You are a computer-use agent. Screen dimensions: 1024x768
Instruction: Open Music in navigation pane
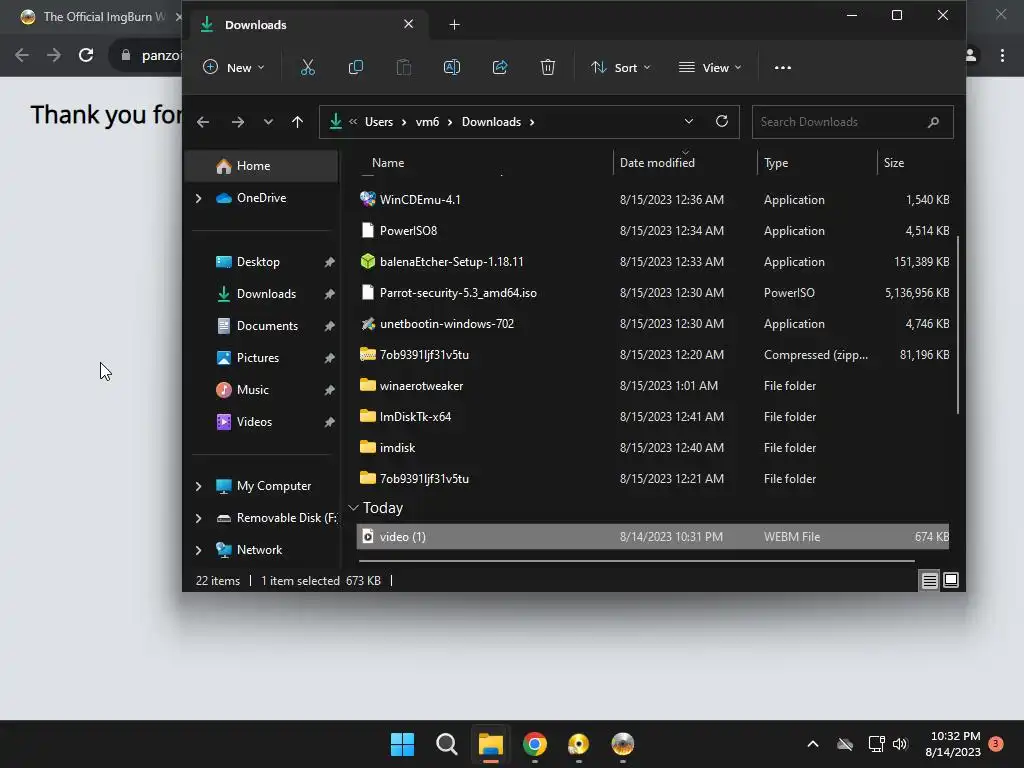pyautogui.click(x=252, y=390)
